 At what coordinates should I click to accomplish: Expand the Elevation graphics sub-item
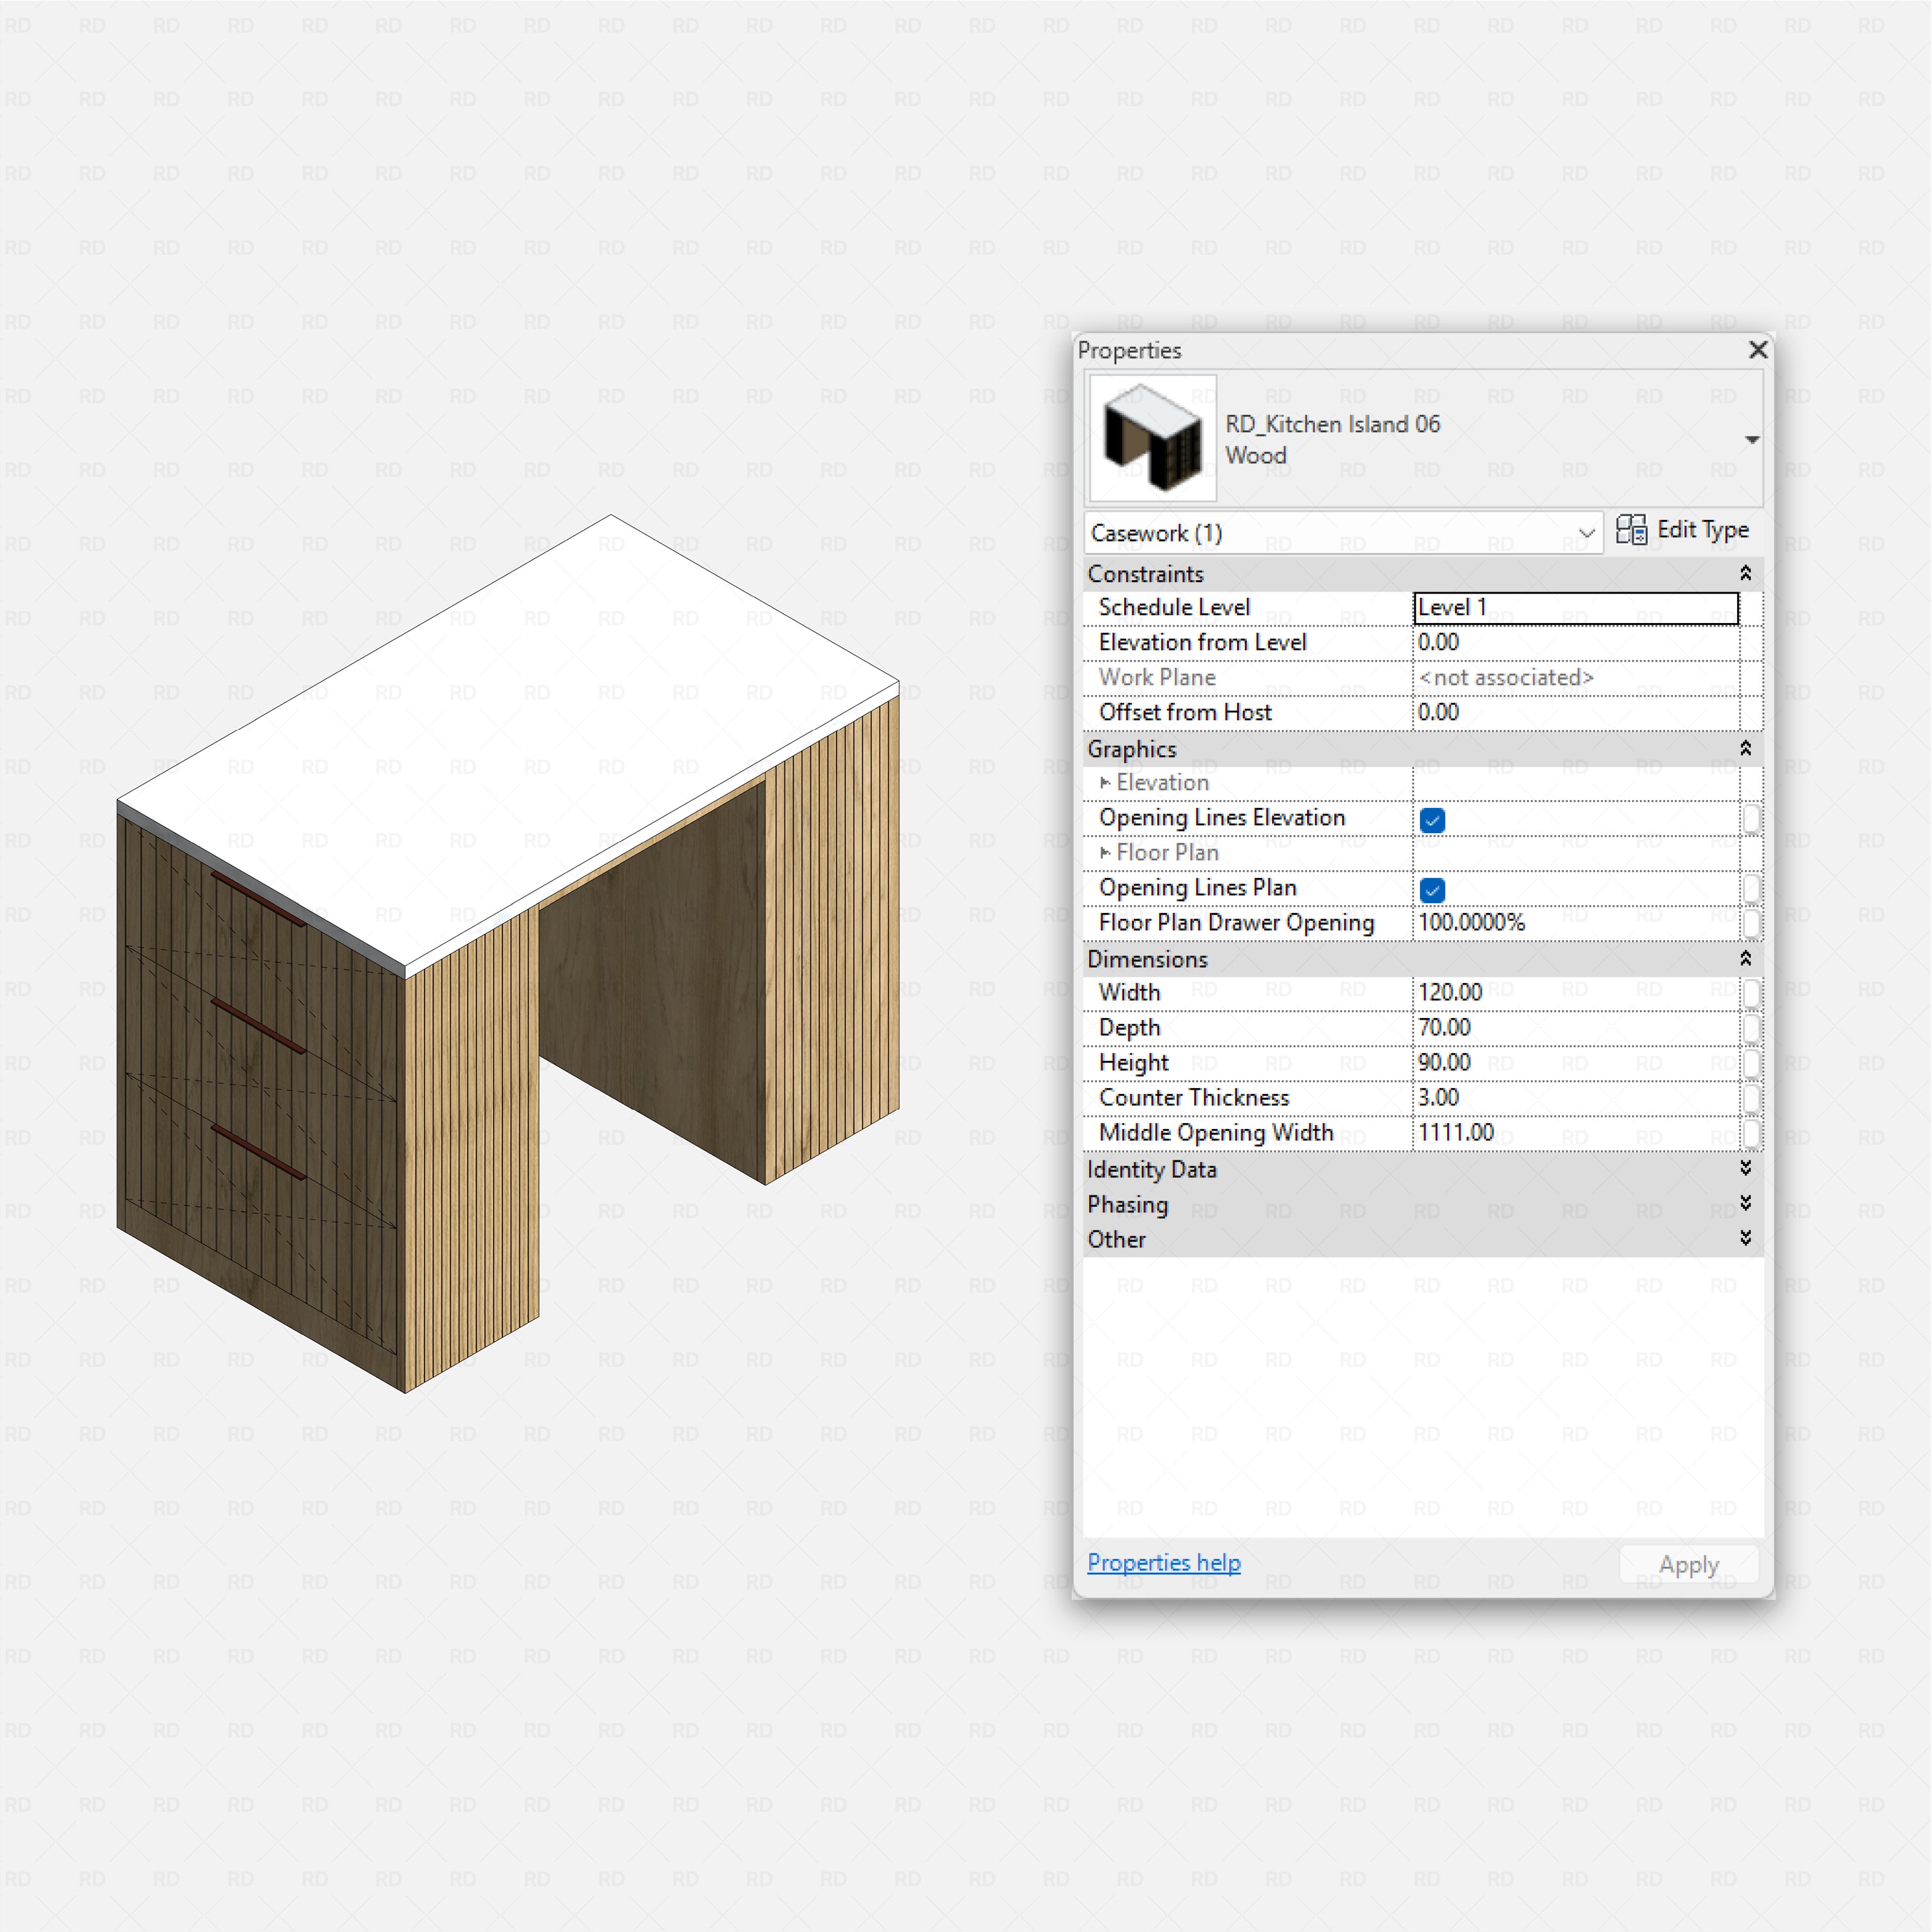point(1106,783)
